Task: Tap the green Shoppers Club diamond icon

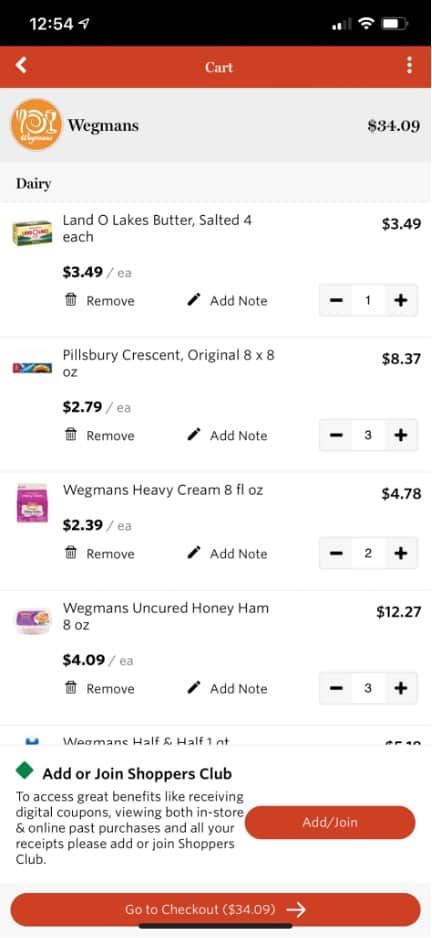Action: pos(25,770)
